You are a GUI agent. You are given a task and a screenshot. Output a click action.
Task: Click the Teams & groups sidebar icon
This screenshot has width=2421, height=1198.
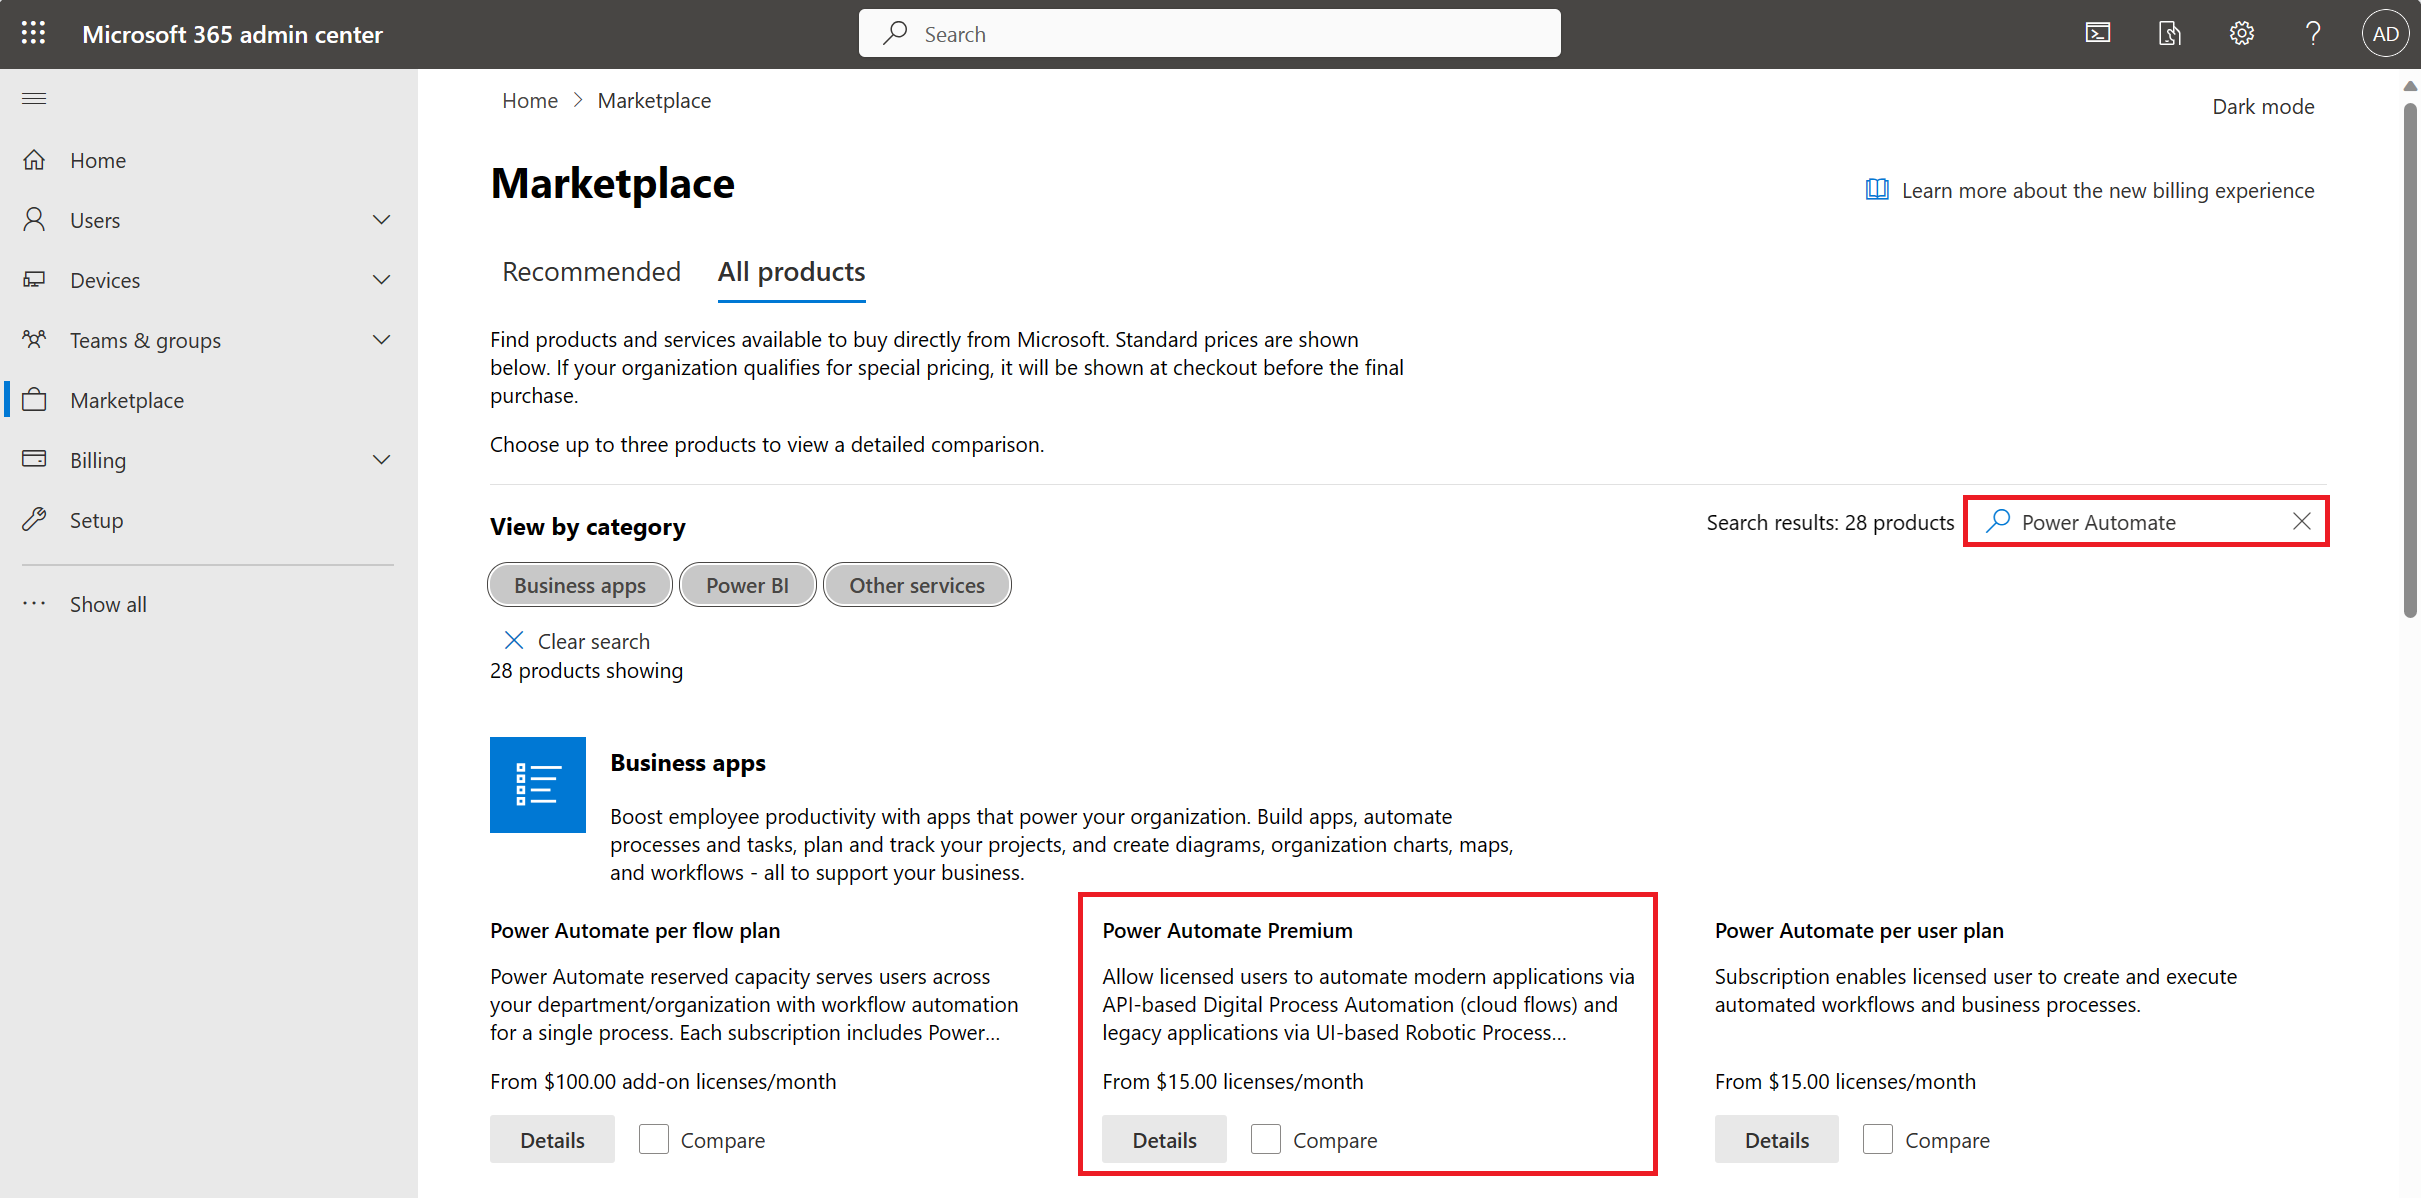pos(36,340)
